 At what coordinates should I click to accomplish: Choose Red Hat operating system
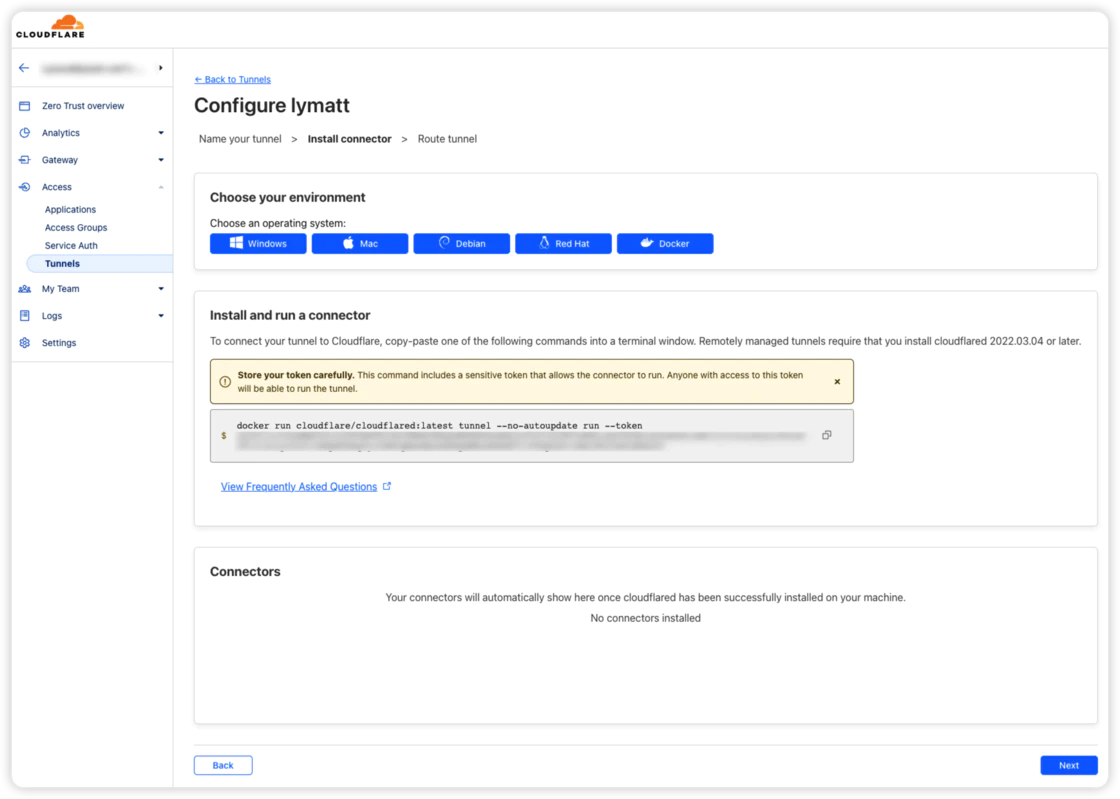(x=563, y=243)
